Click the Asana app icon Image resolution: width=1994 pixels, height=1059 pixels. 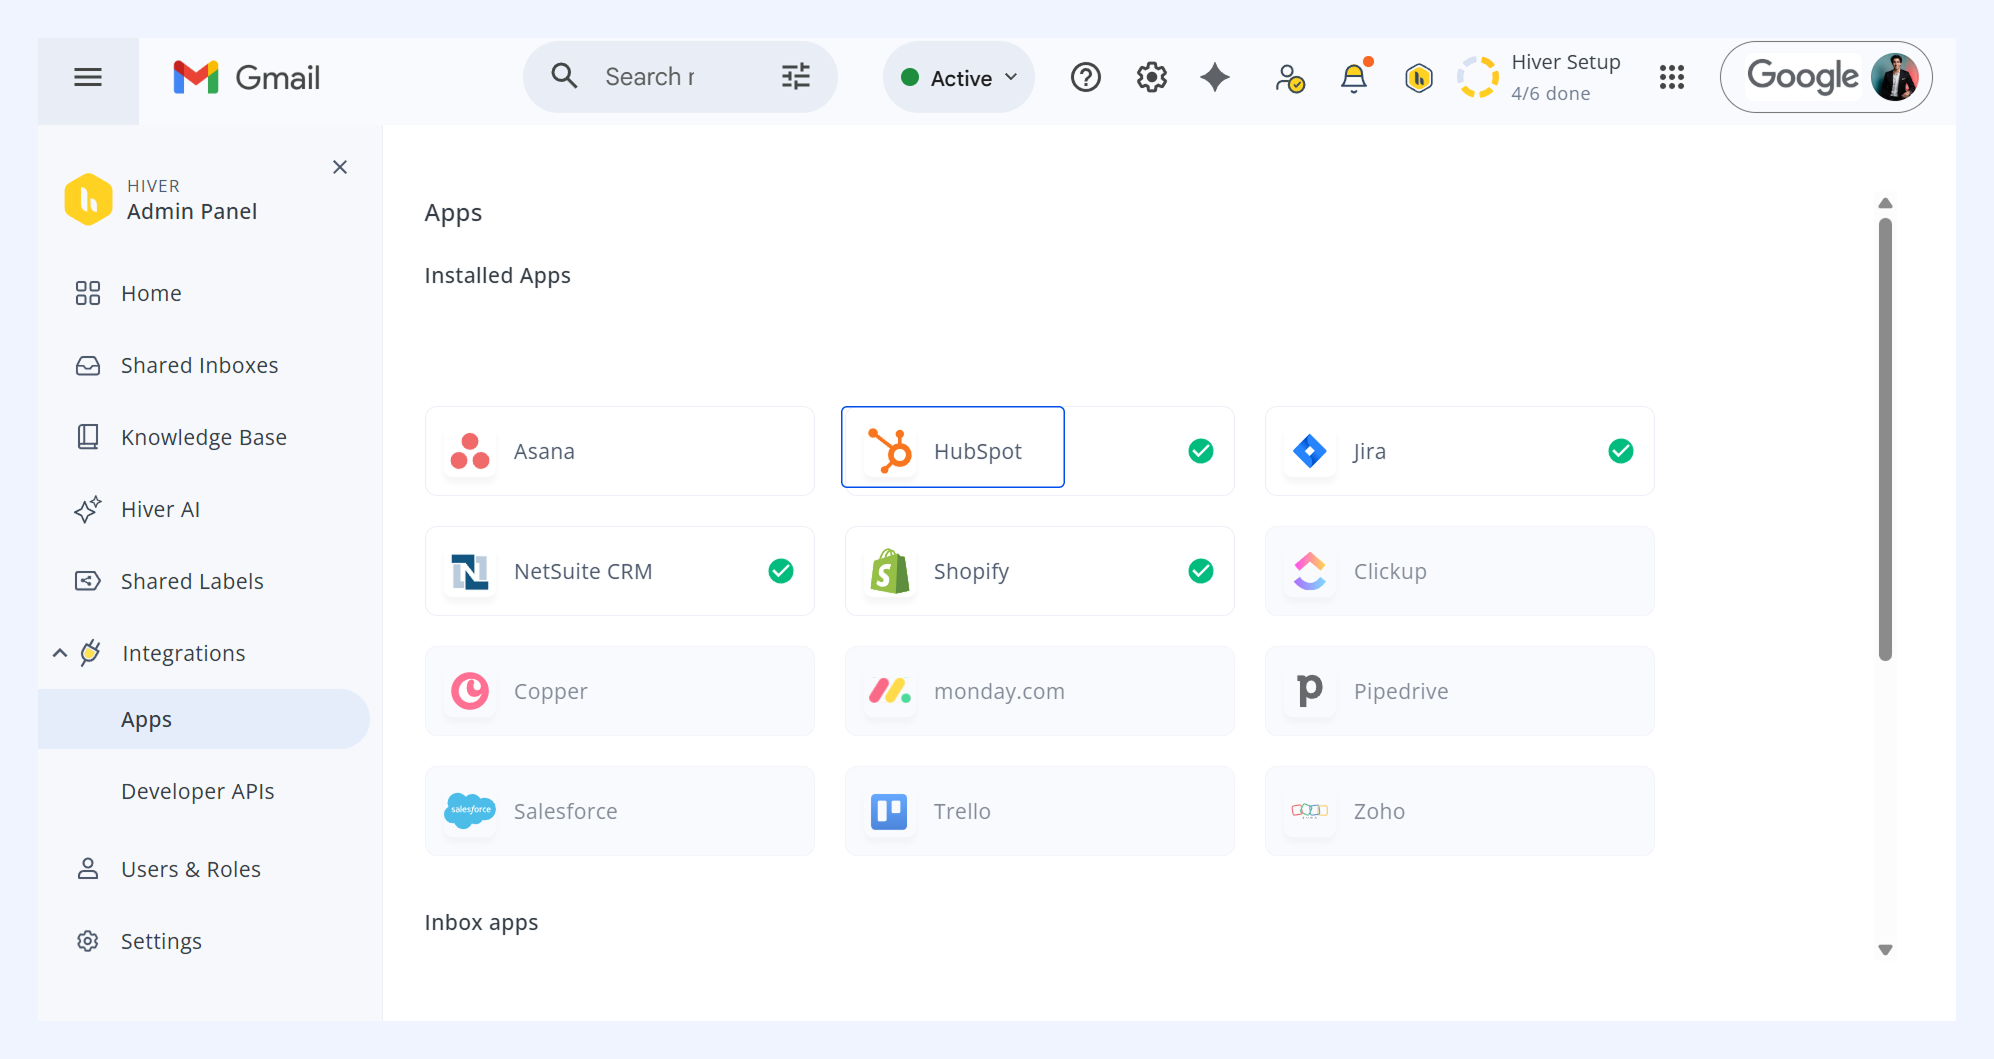point(470,451)
